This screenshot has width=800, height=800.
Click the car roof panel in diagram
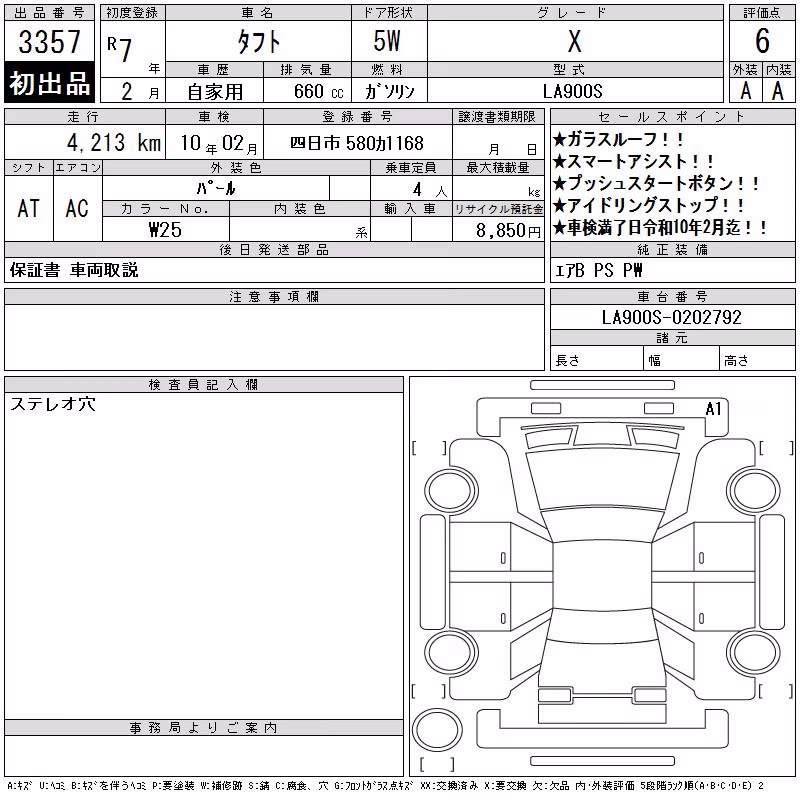[602, 575]
